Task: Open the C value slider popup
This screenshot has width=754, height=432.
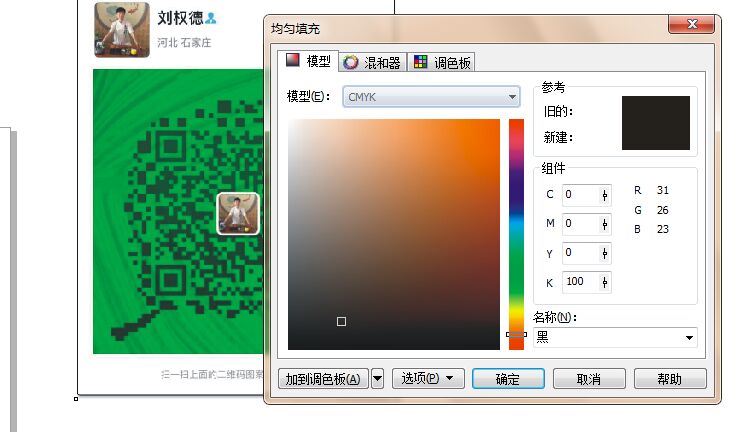Action: (x=605, y=195)
